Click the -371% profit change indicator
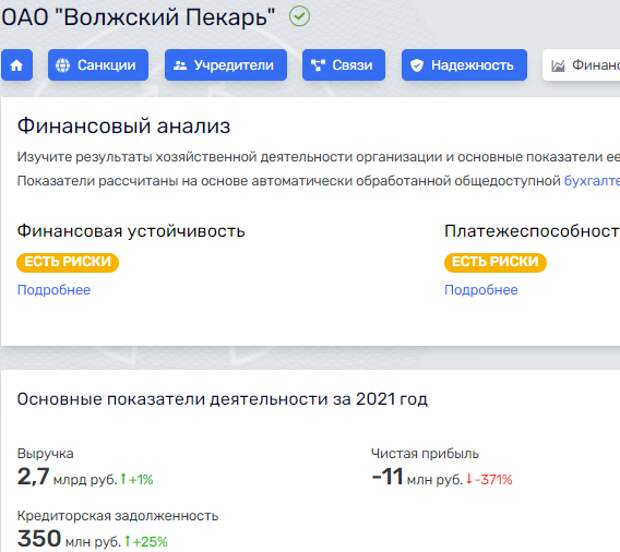 pos(489,480)
